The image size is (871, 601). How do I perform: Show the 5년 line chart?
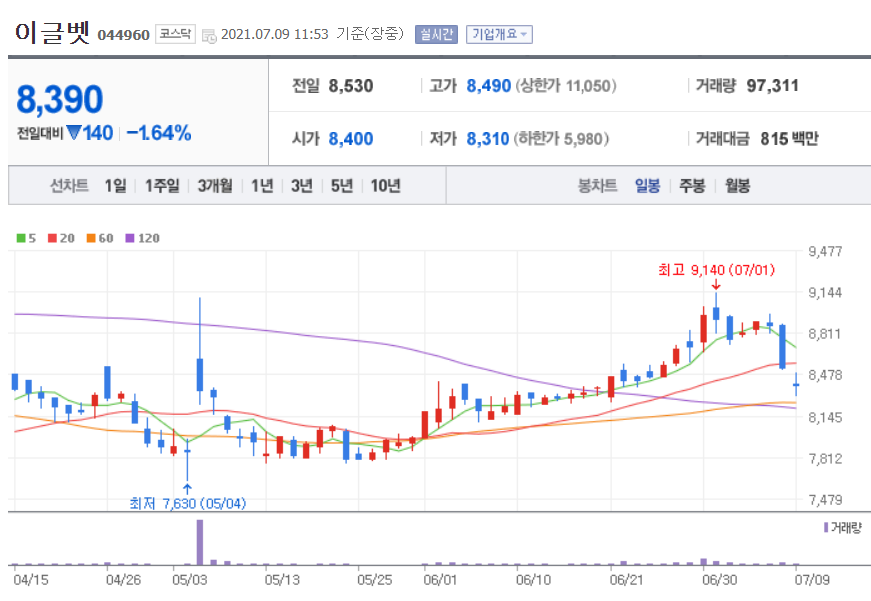[342, 186]
